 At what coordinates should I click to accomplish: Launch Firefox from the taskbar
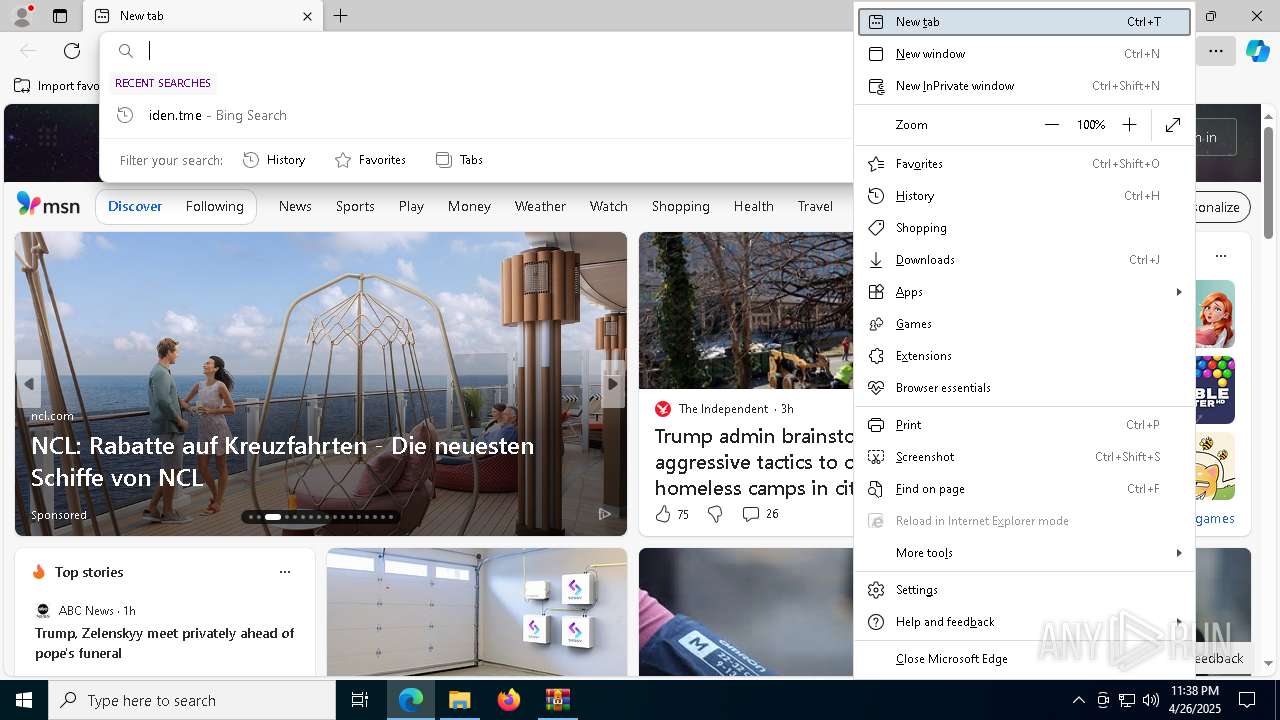coord(508,700)
